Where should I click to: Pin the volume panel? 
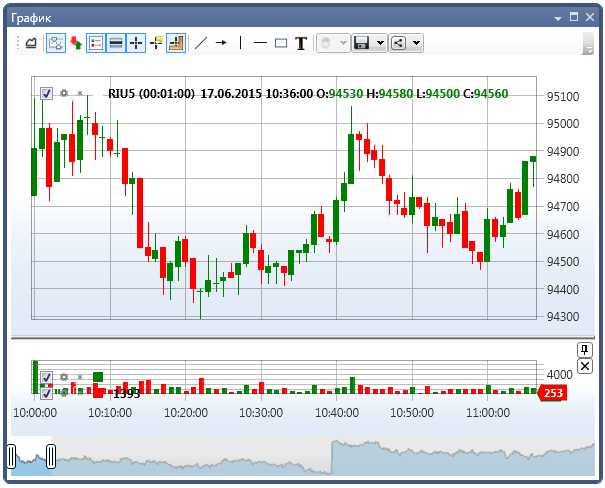pos(585,350)
